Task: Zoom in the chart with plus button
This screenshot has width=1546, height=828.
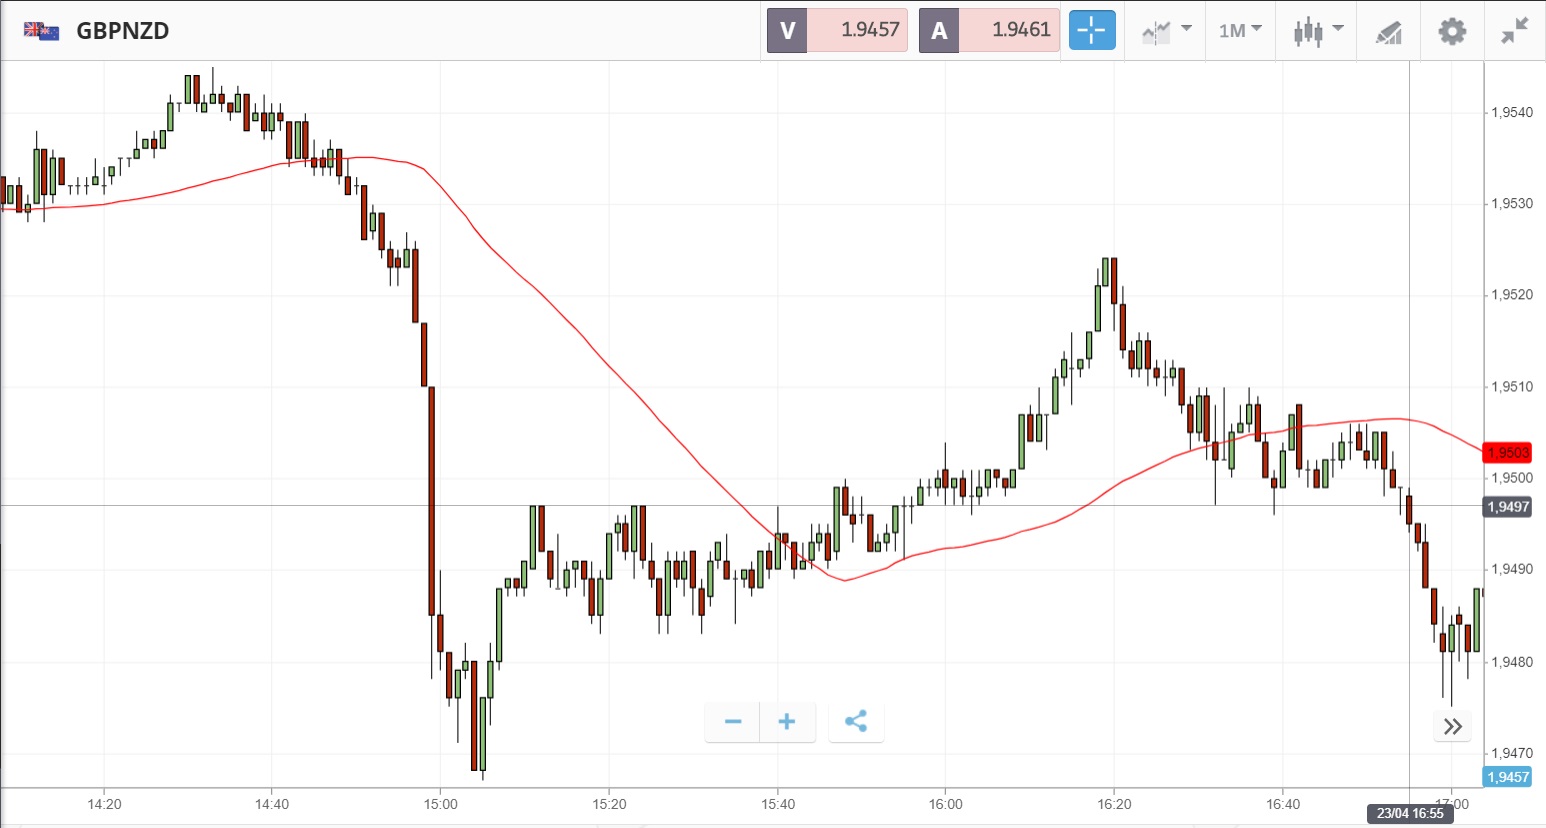Action: pyautogui.click(x=787, y=721)
